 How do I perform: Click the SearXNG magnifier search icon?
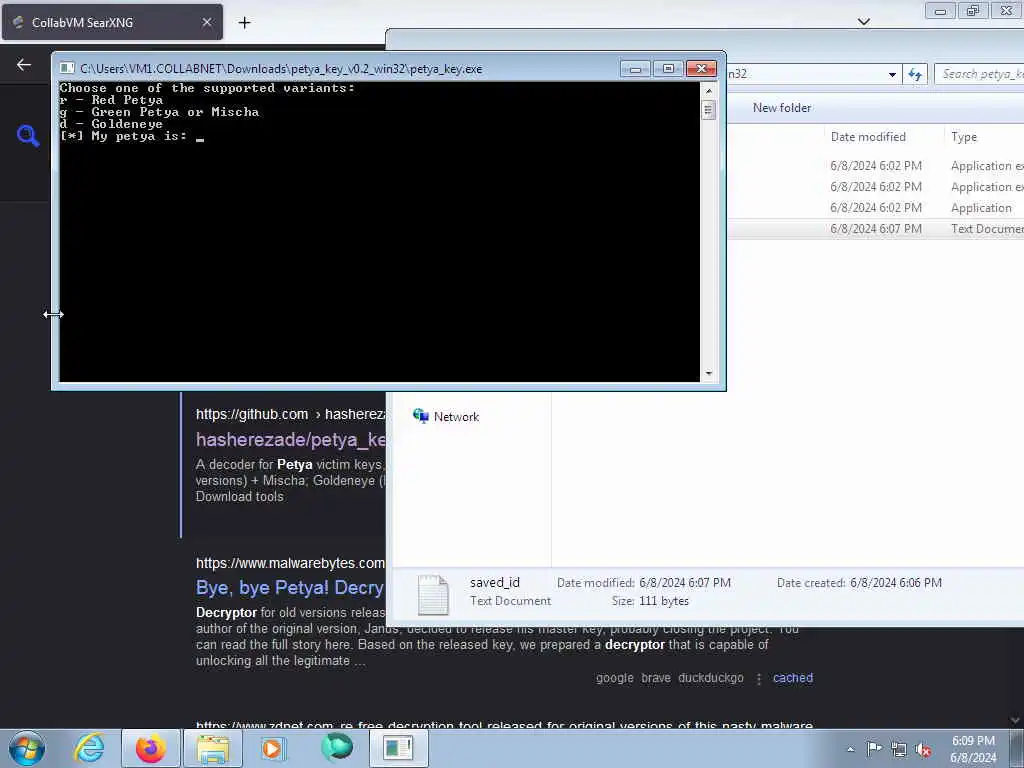28,136
